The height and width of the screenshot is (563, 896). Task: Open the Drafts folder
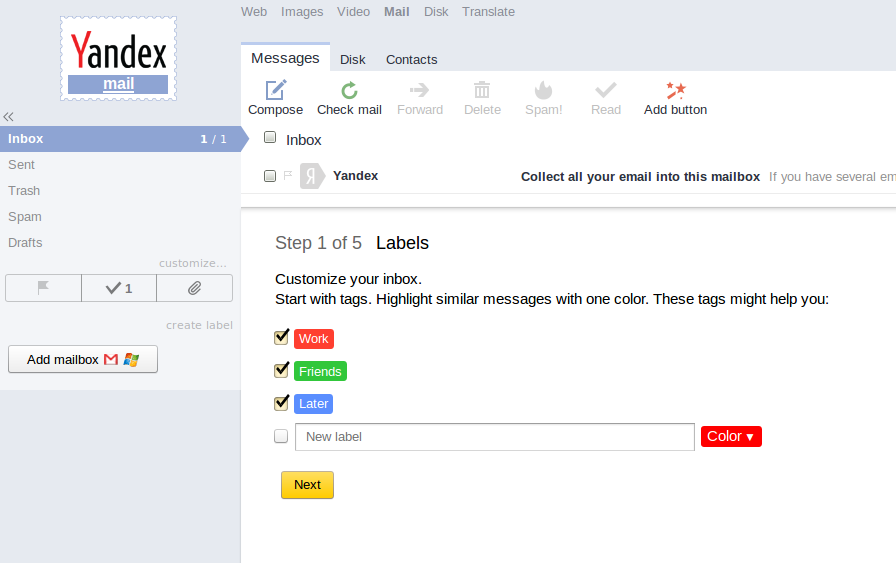(x=25, y=242)
